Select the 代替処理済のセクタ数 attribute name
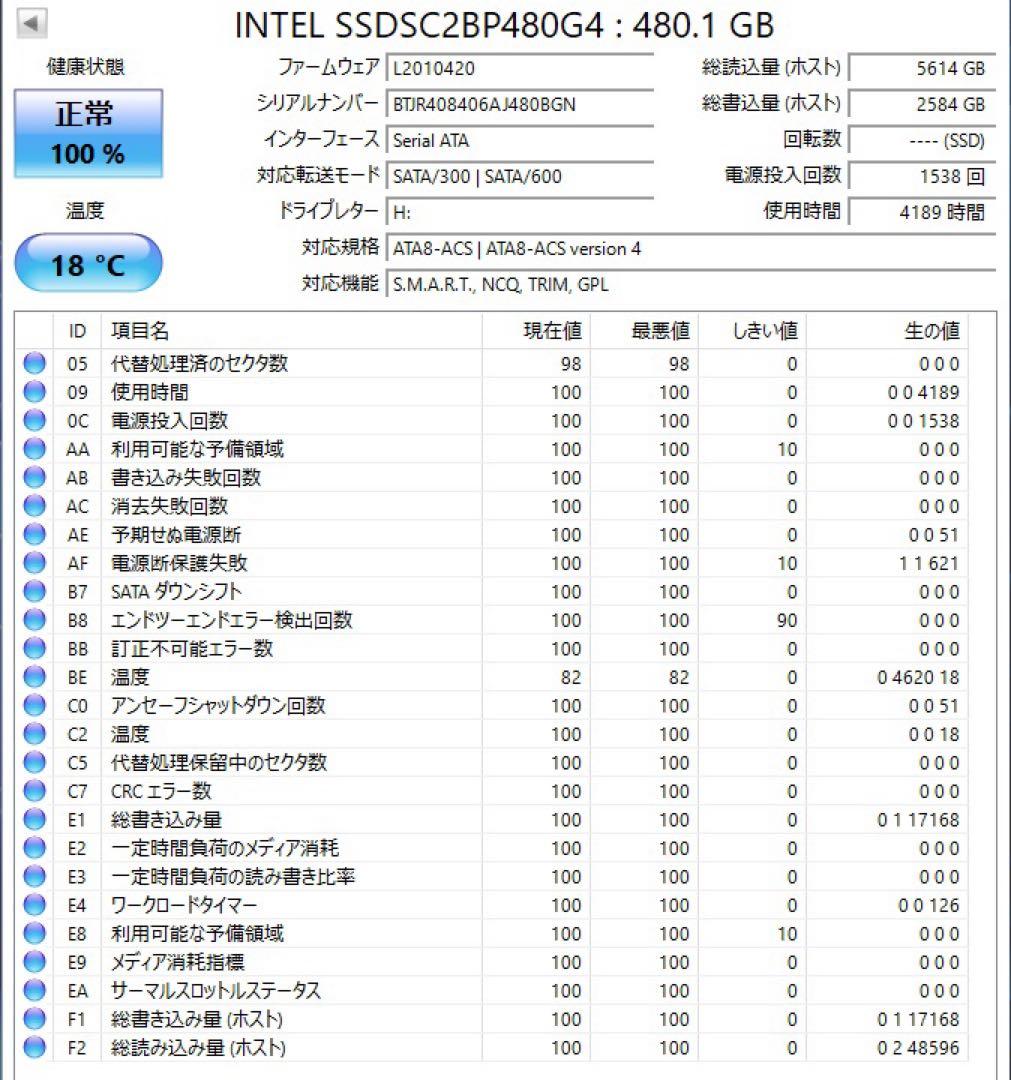Image resolution: width=1011 pixels, height=1080 pixels. pos(200,363)
